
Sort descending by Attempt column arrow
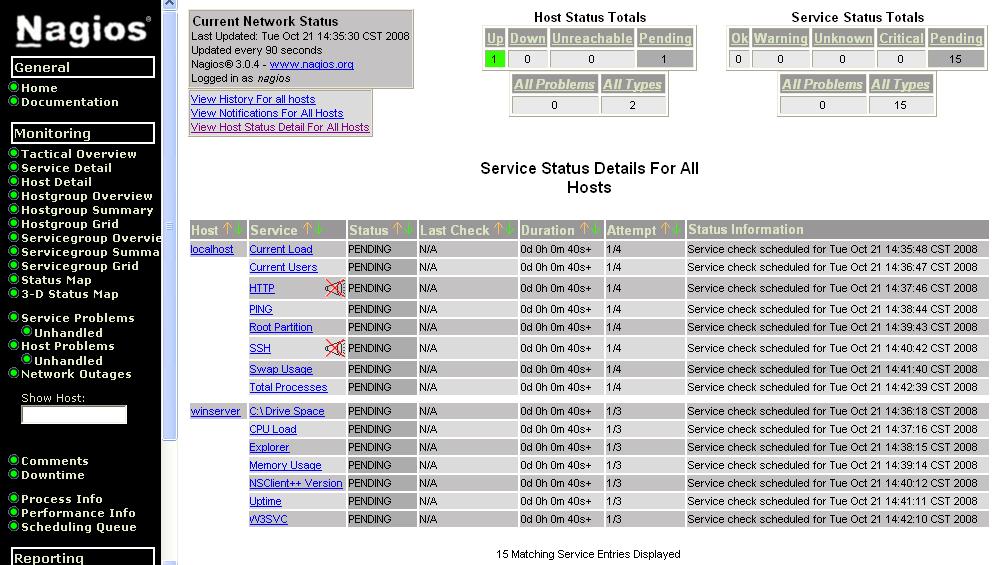pos(677,229)
